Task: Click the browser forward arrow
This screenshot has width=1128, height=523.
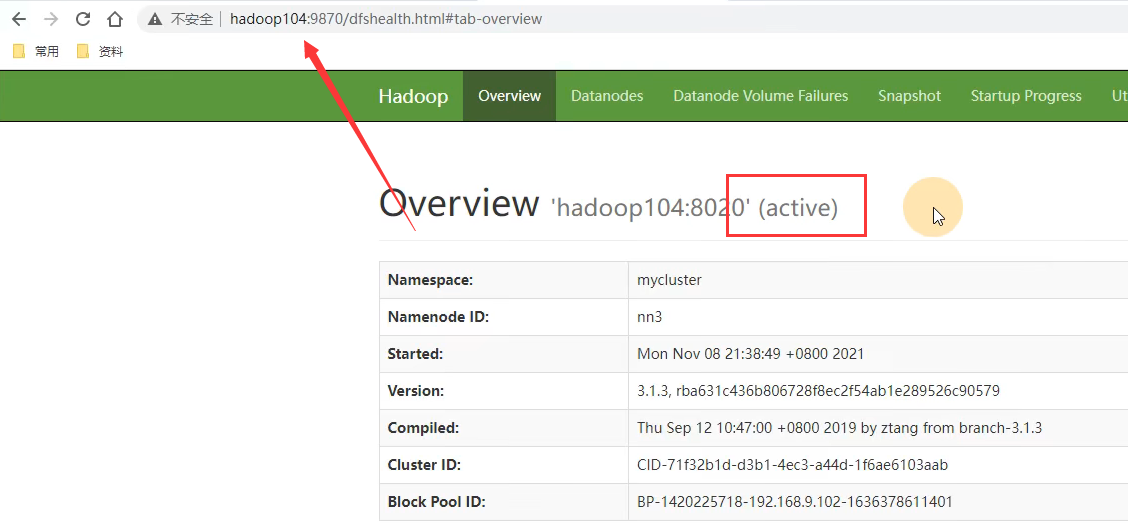Action: (x=51, y=19)
